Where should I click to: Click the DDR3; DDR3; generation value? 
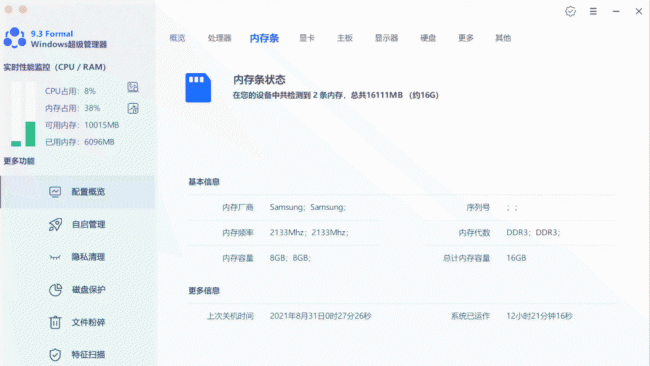(x=534, y=233)
